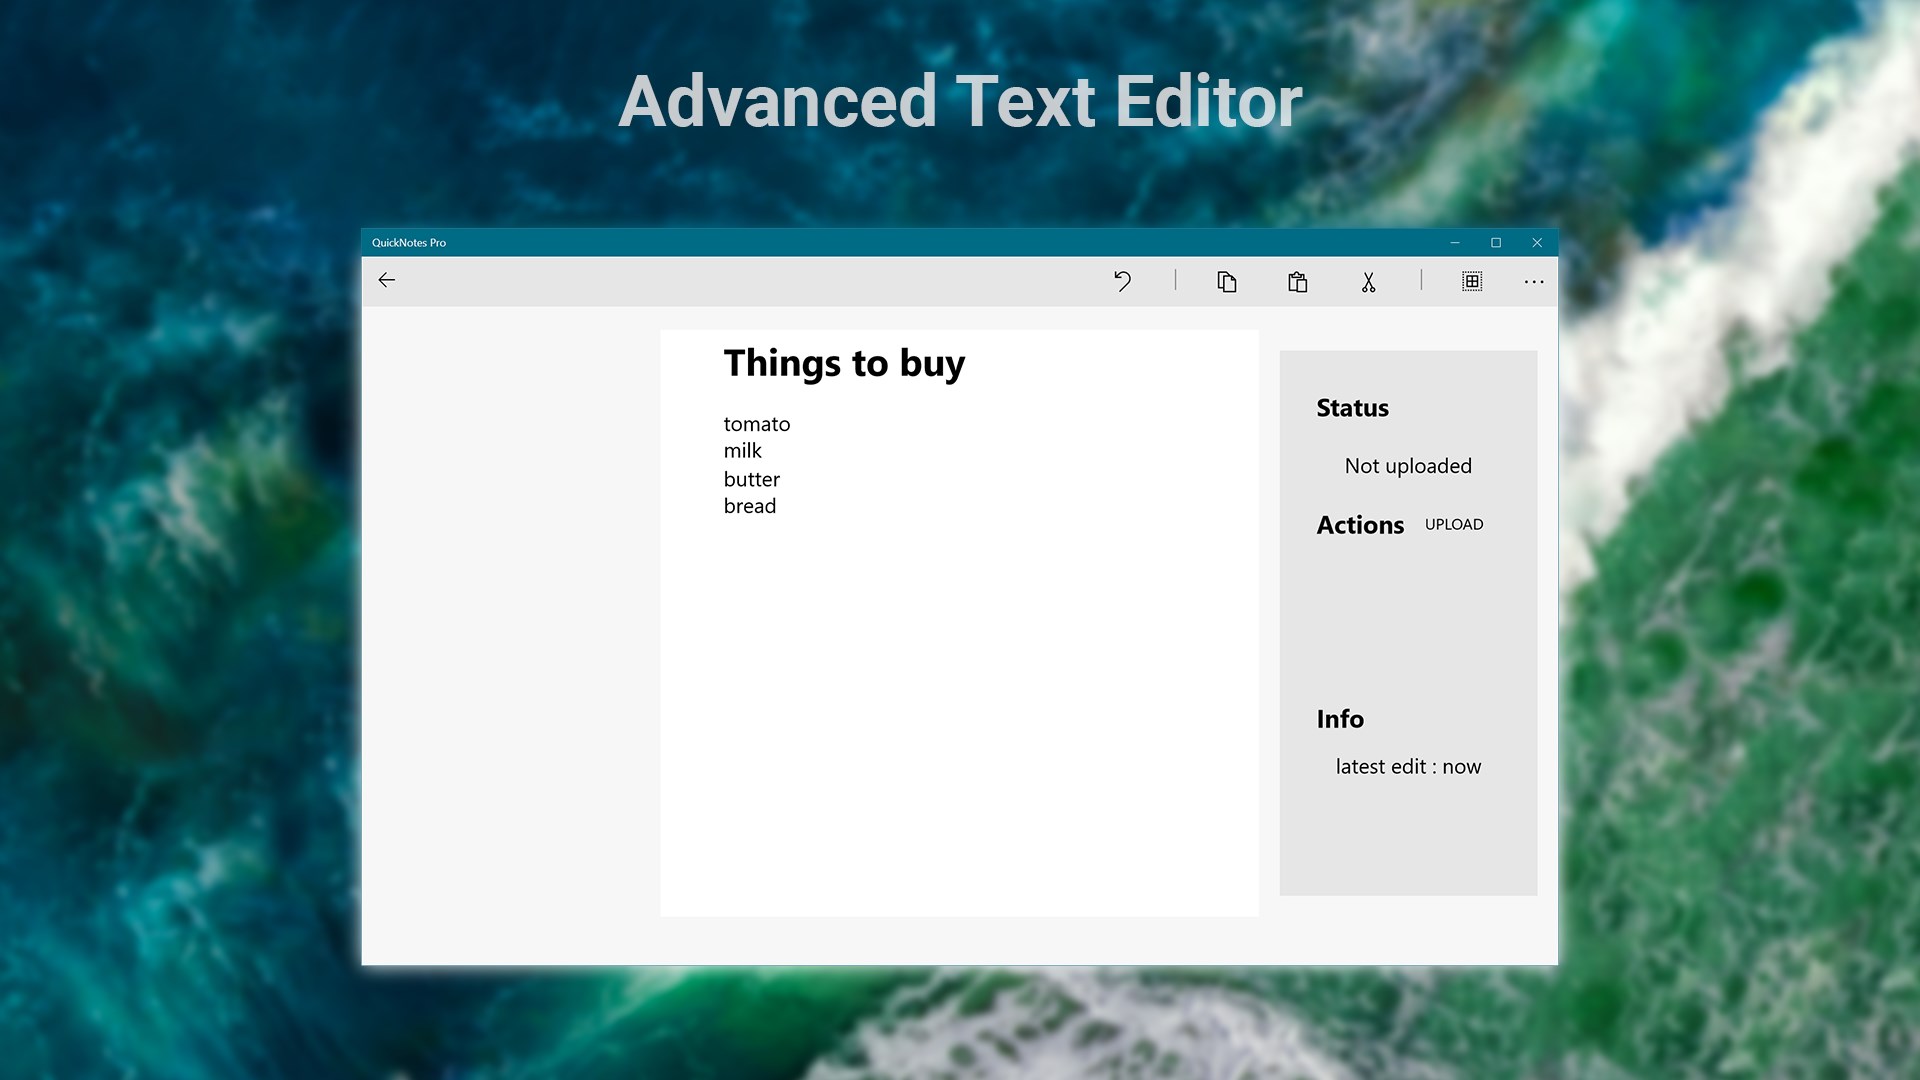Close the QuickNotes Pro window
Image resolution: width=1920 pixels, height=1080 pixels.
[x=1537, y=243]
